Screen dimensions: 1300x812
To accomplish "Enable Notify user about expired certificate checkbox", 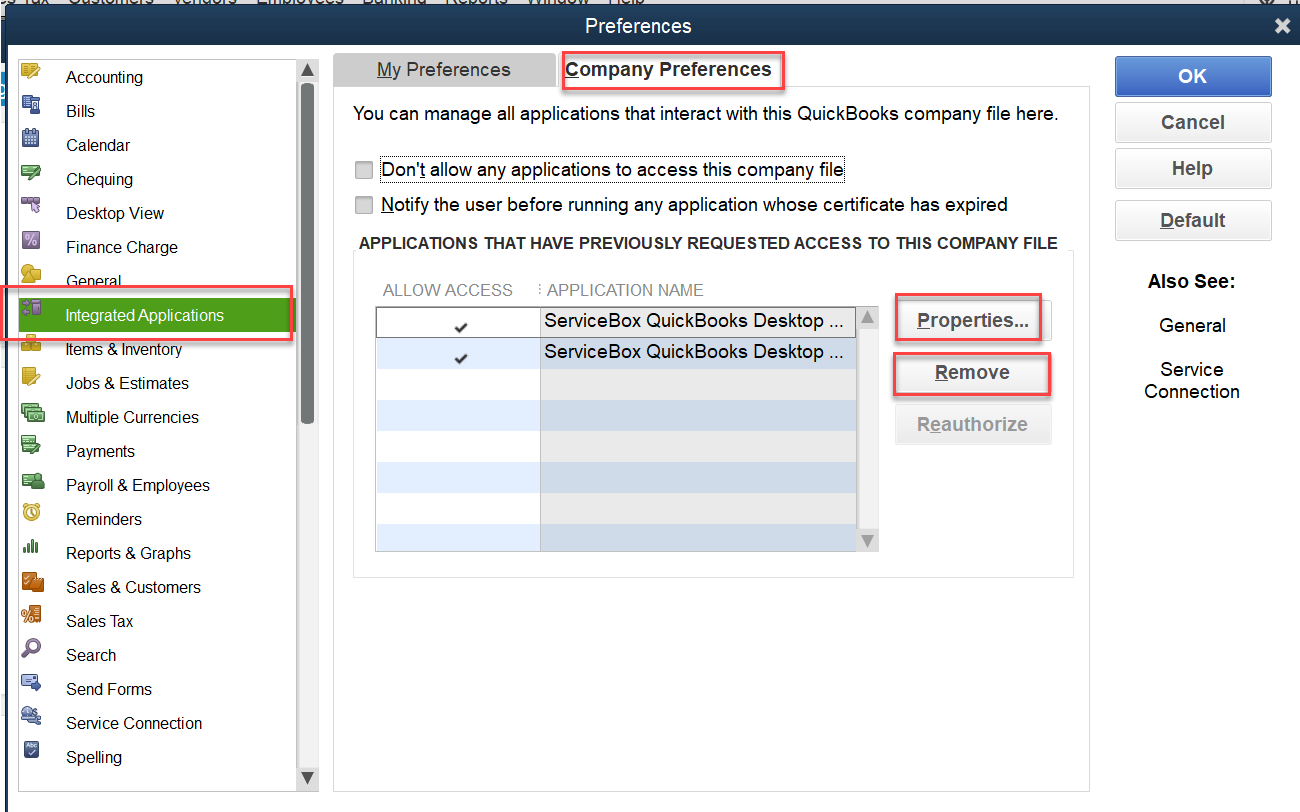I will [x=364, y=205].
